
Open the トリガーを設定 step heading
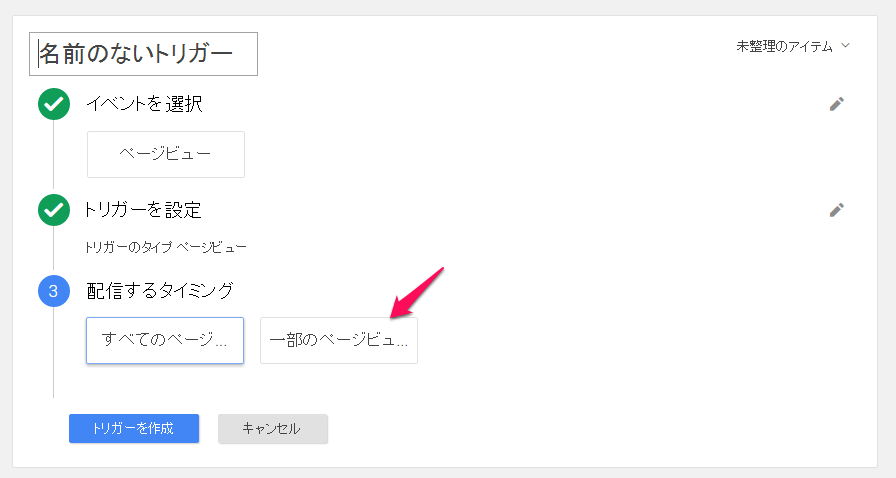[144, 210]
